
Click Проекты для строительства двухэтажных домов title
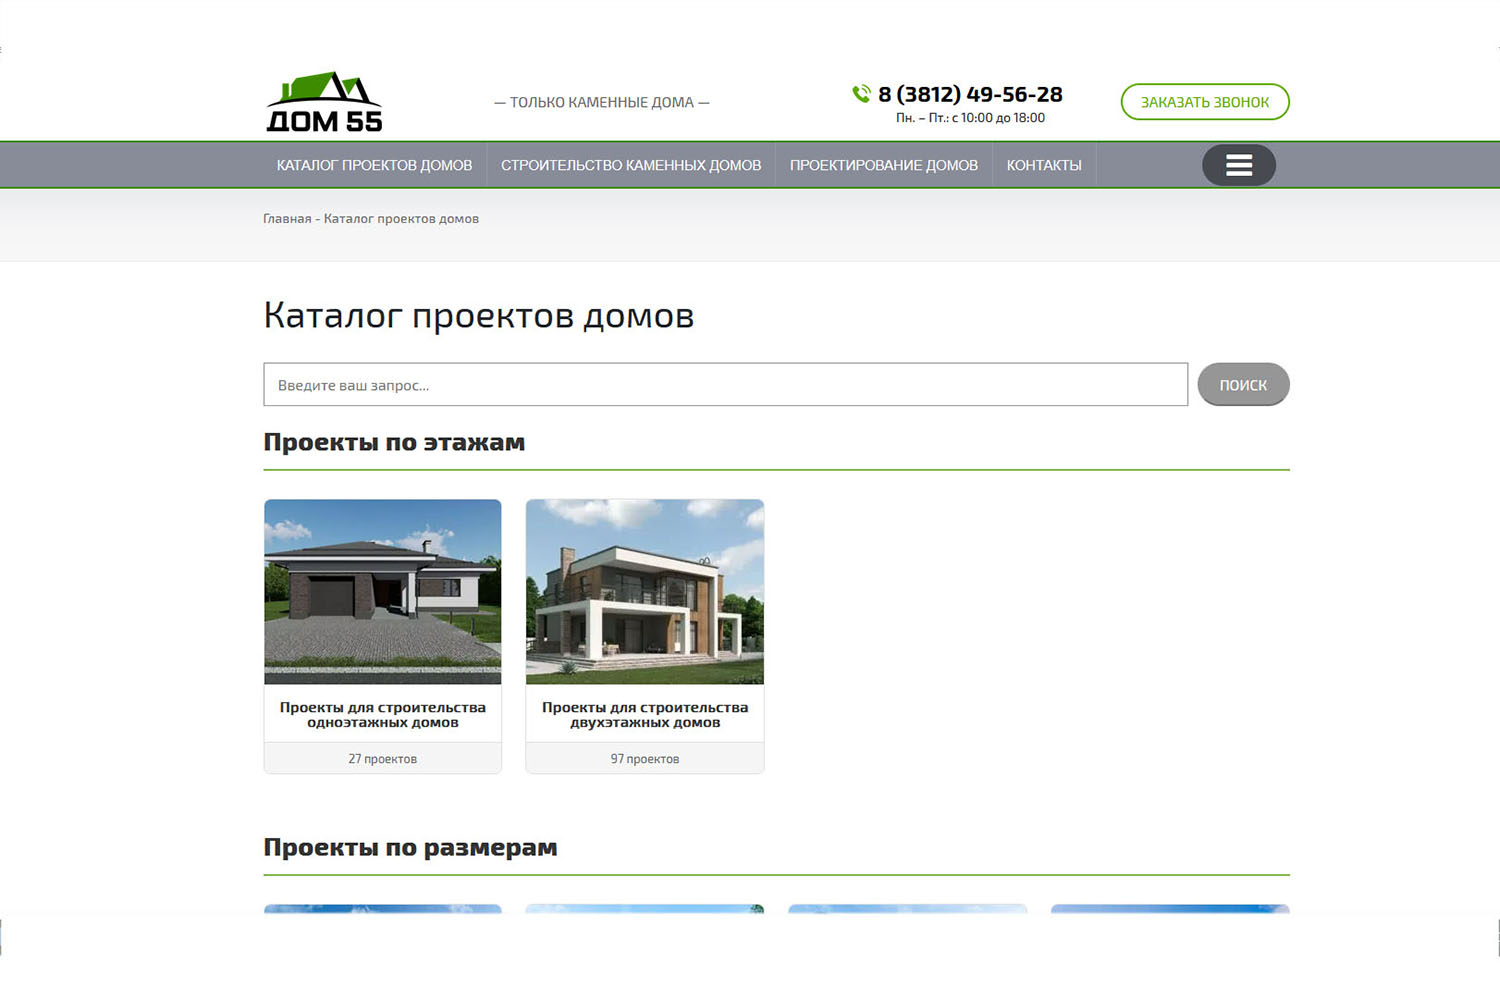[x=645, y=714]
